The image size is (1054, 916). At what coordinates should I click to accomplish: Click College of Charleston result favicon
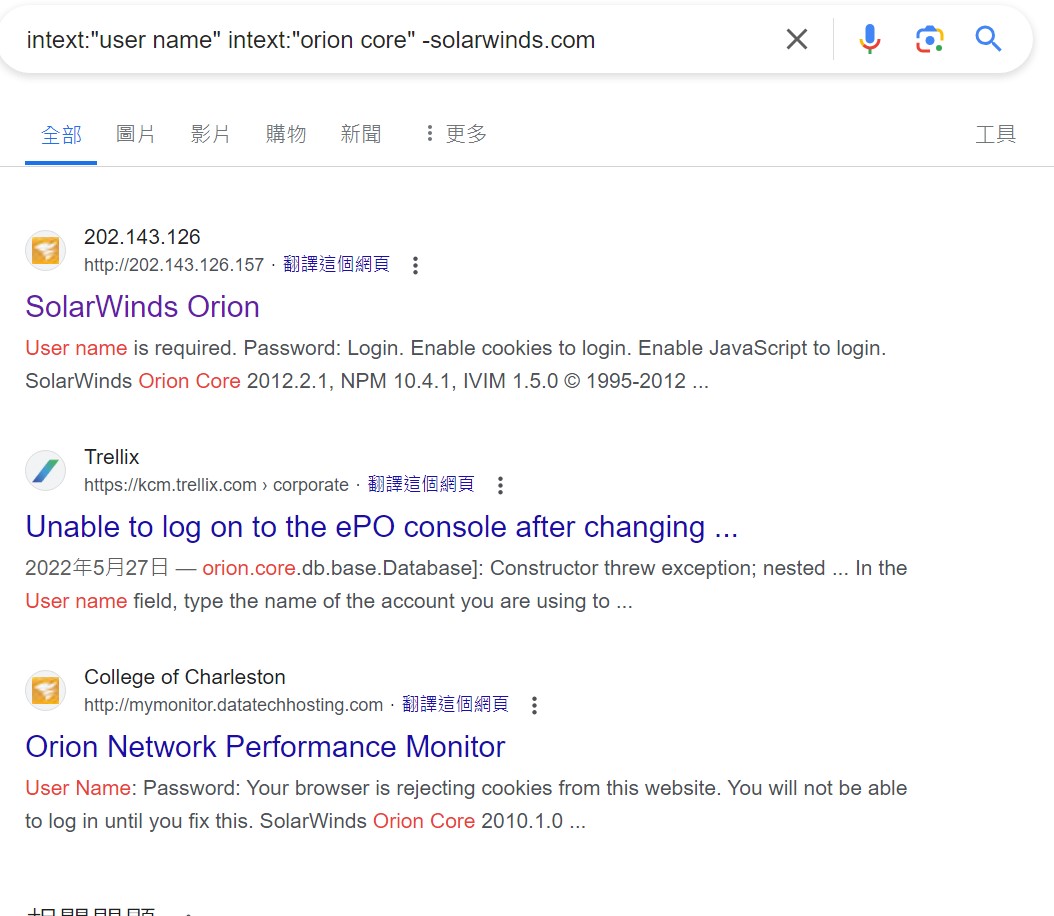[45, 690]
